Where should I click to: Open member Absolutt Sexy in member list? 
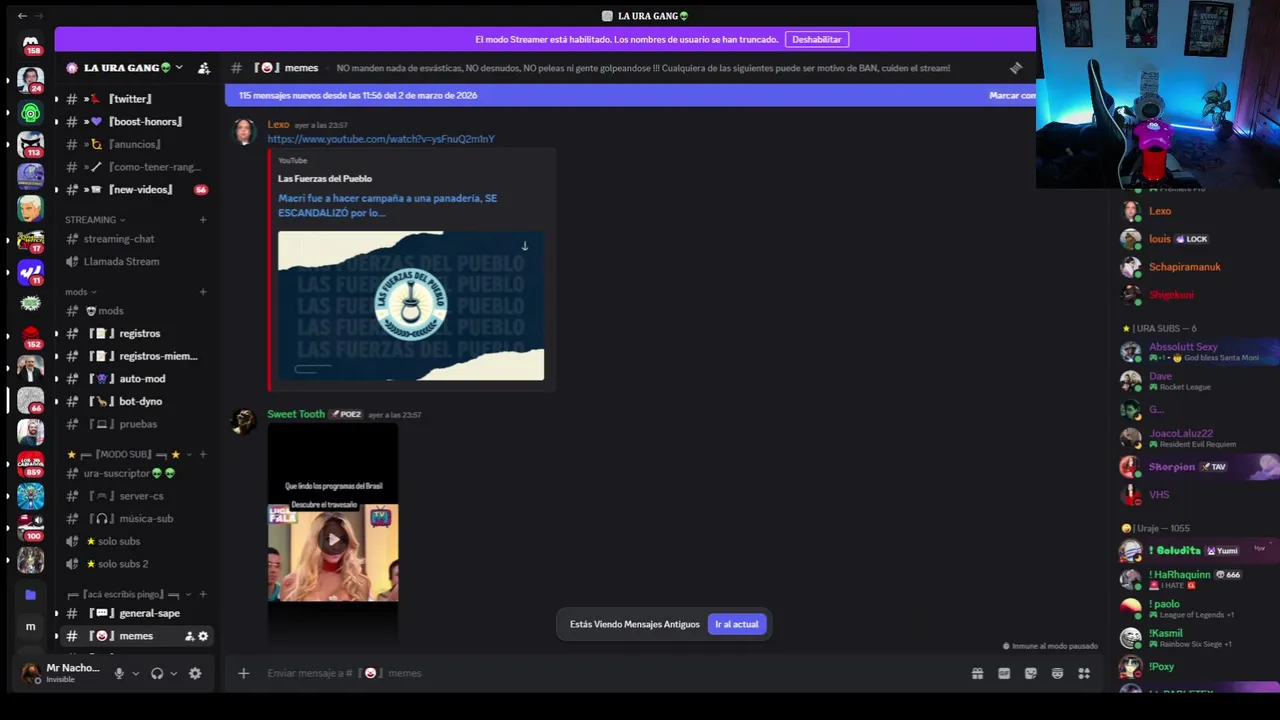pyautogui.click(x=1195, y=352)
